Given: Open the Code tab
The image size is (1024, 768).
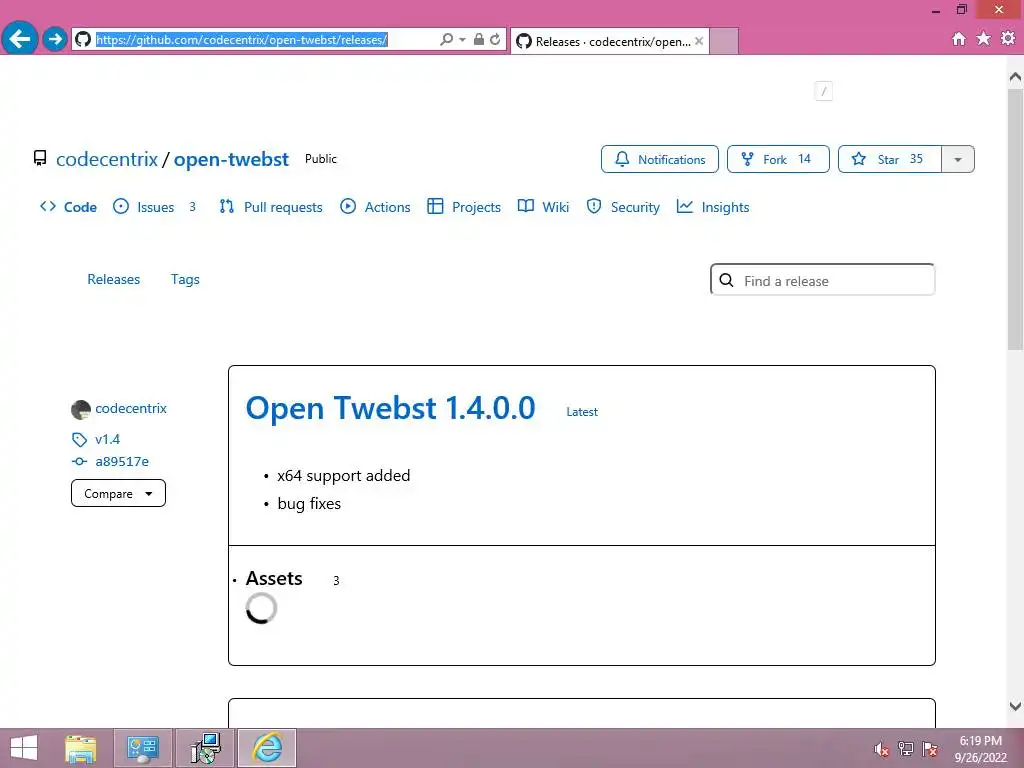Looking at the screenshot, I should click(x=69, y=207).
